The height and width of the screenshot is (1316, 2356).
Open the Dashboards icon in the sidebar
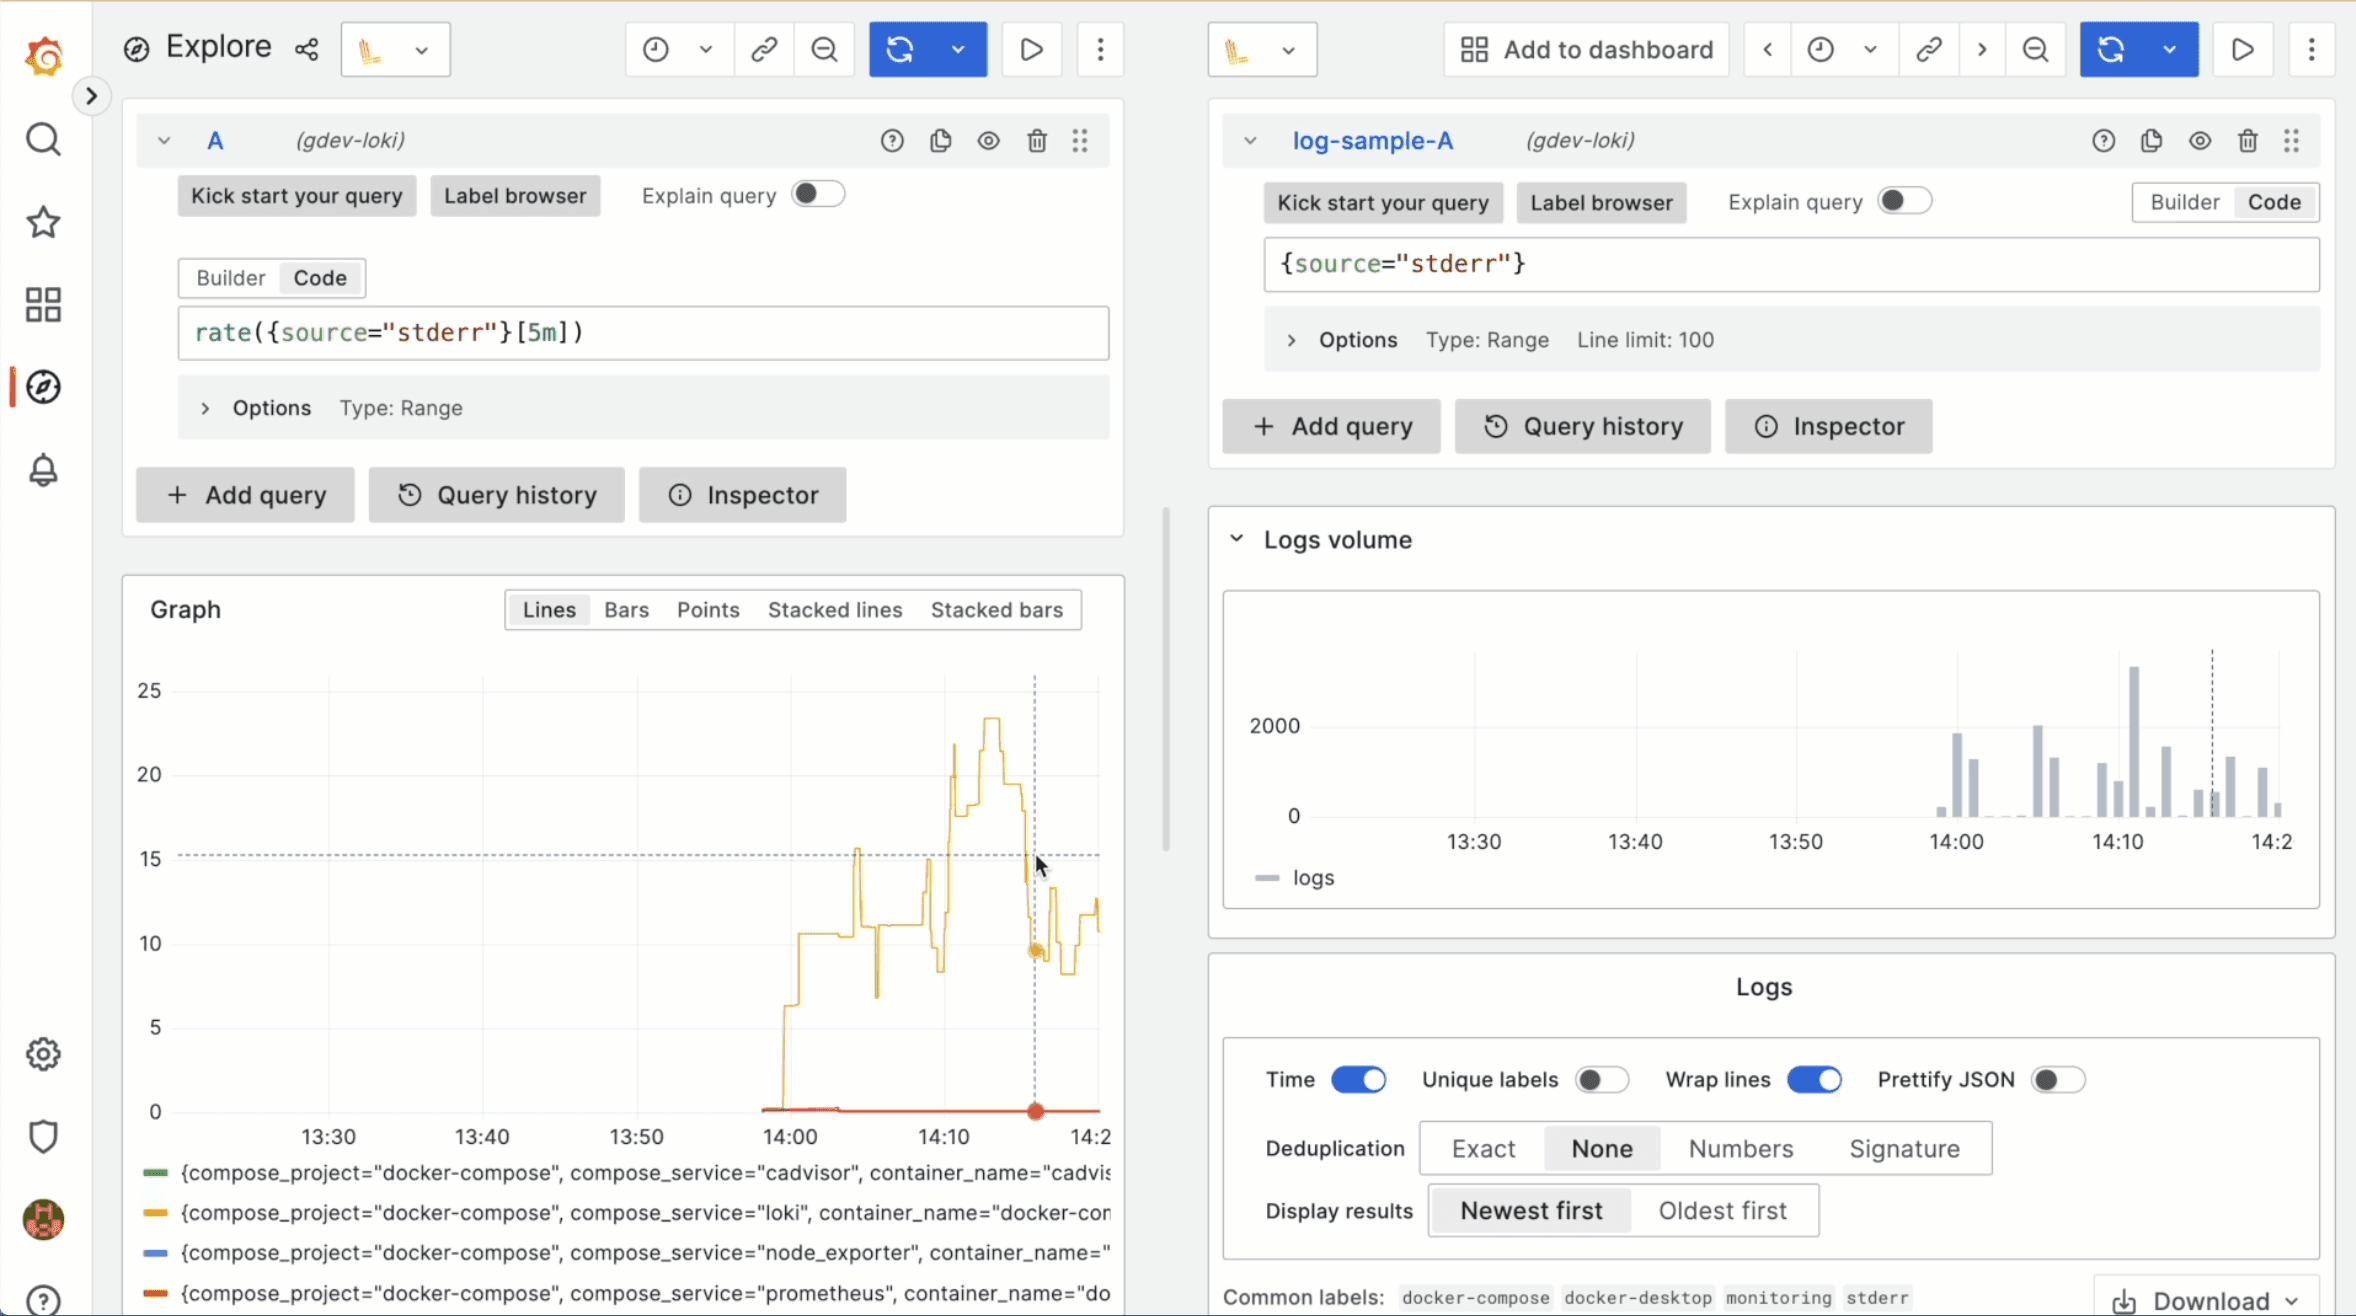tap(42, 304)
